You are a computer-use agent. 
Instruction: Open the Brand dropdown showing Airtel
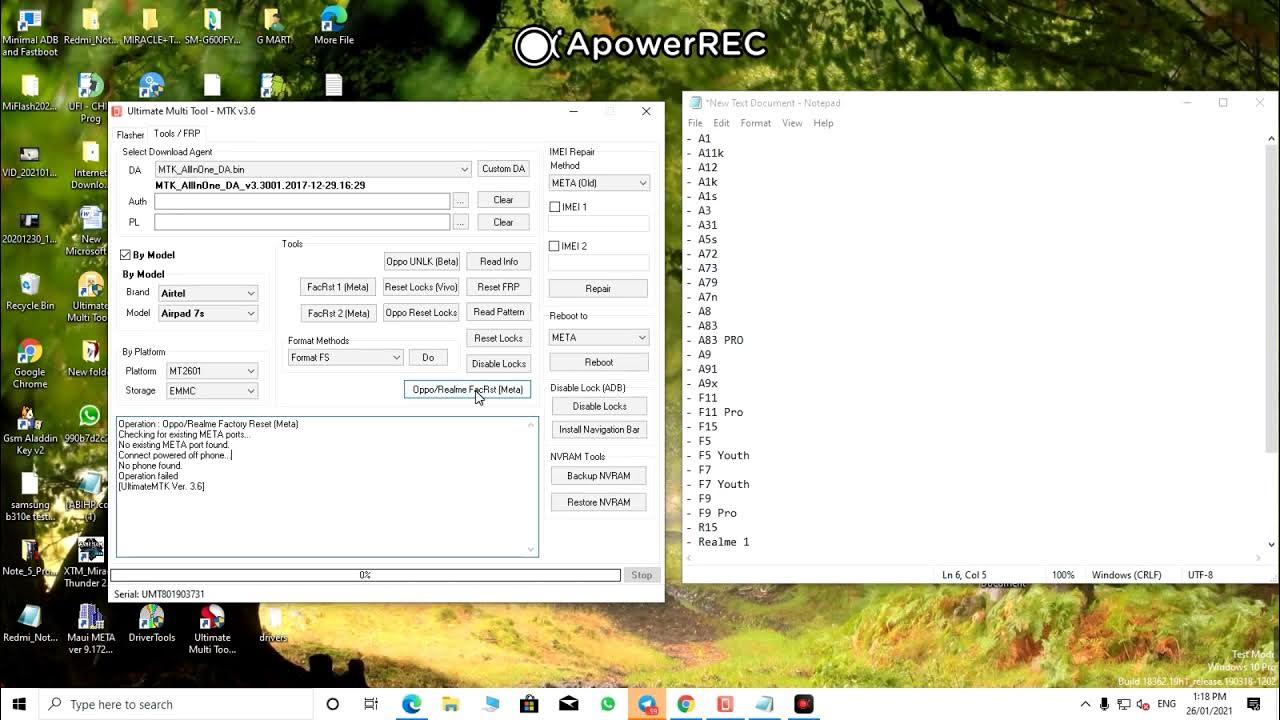(208, 293)
